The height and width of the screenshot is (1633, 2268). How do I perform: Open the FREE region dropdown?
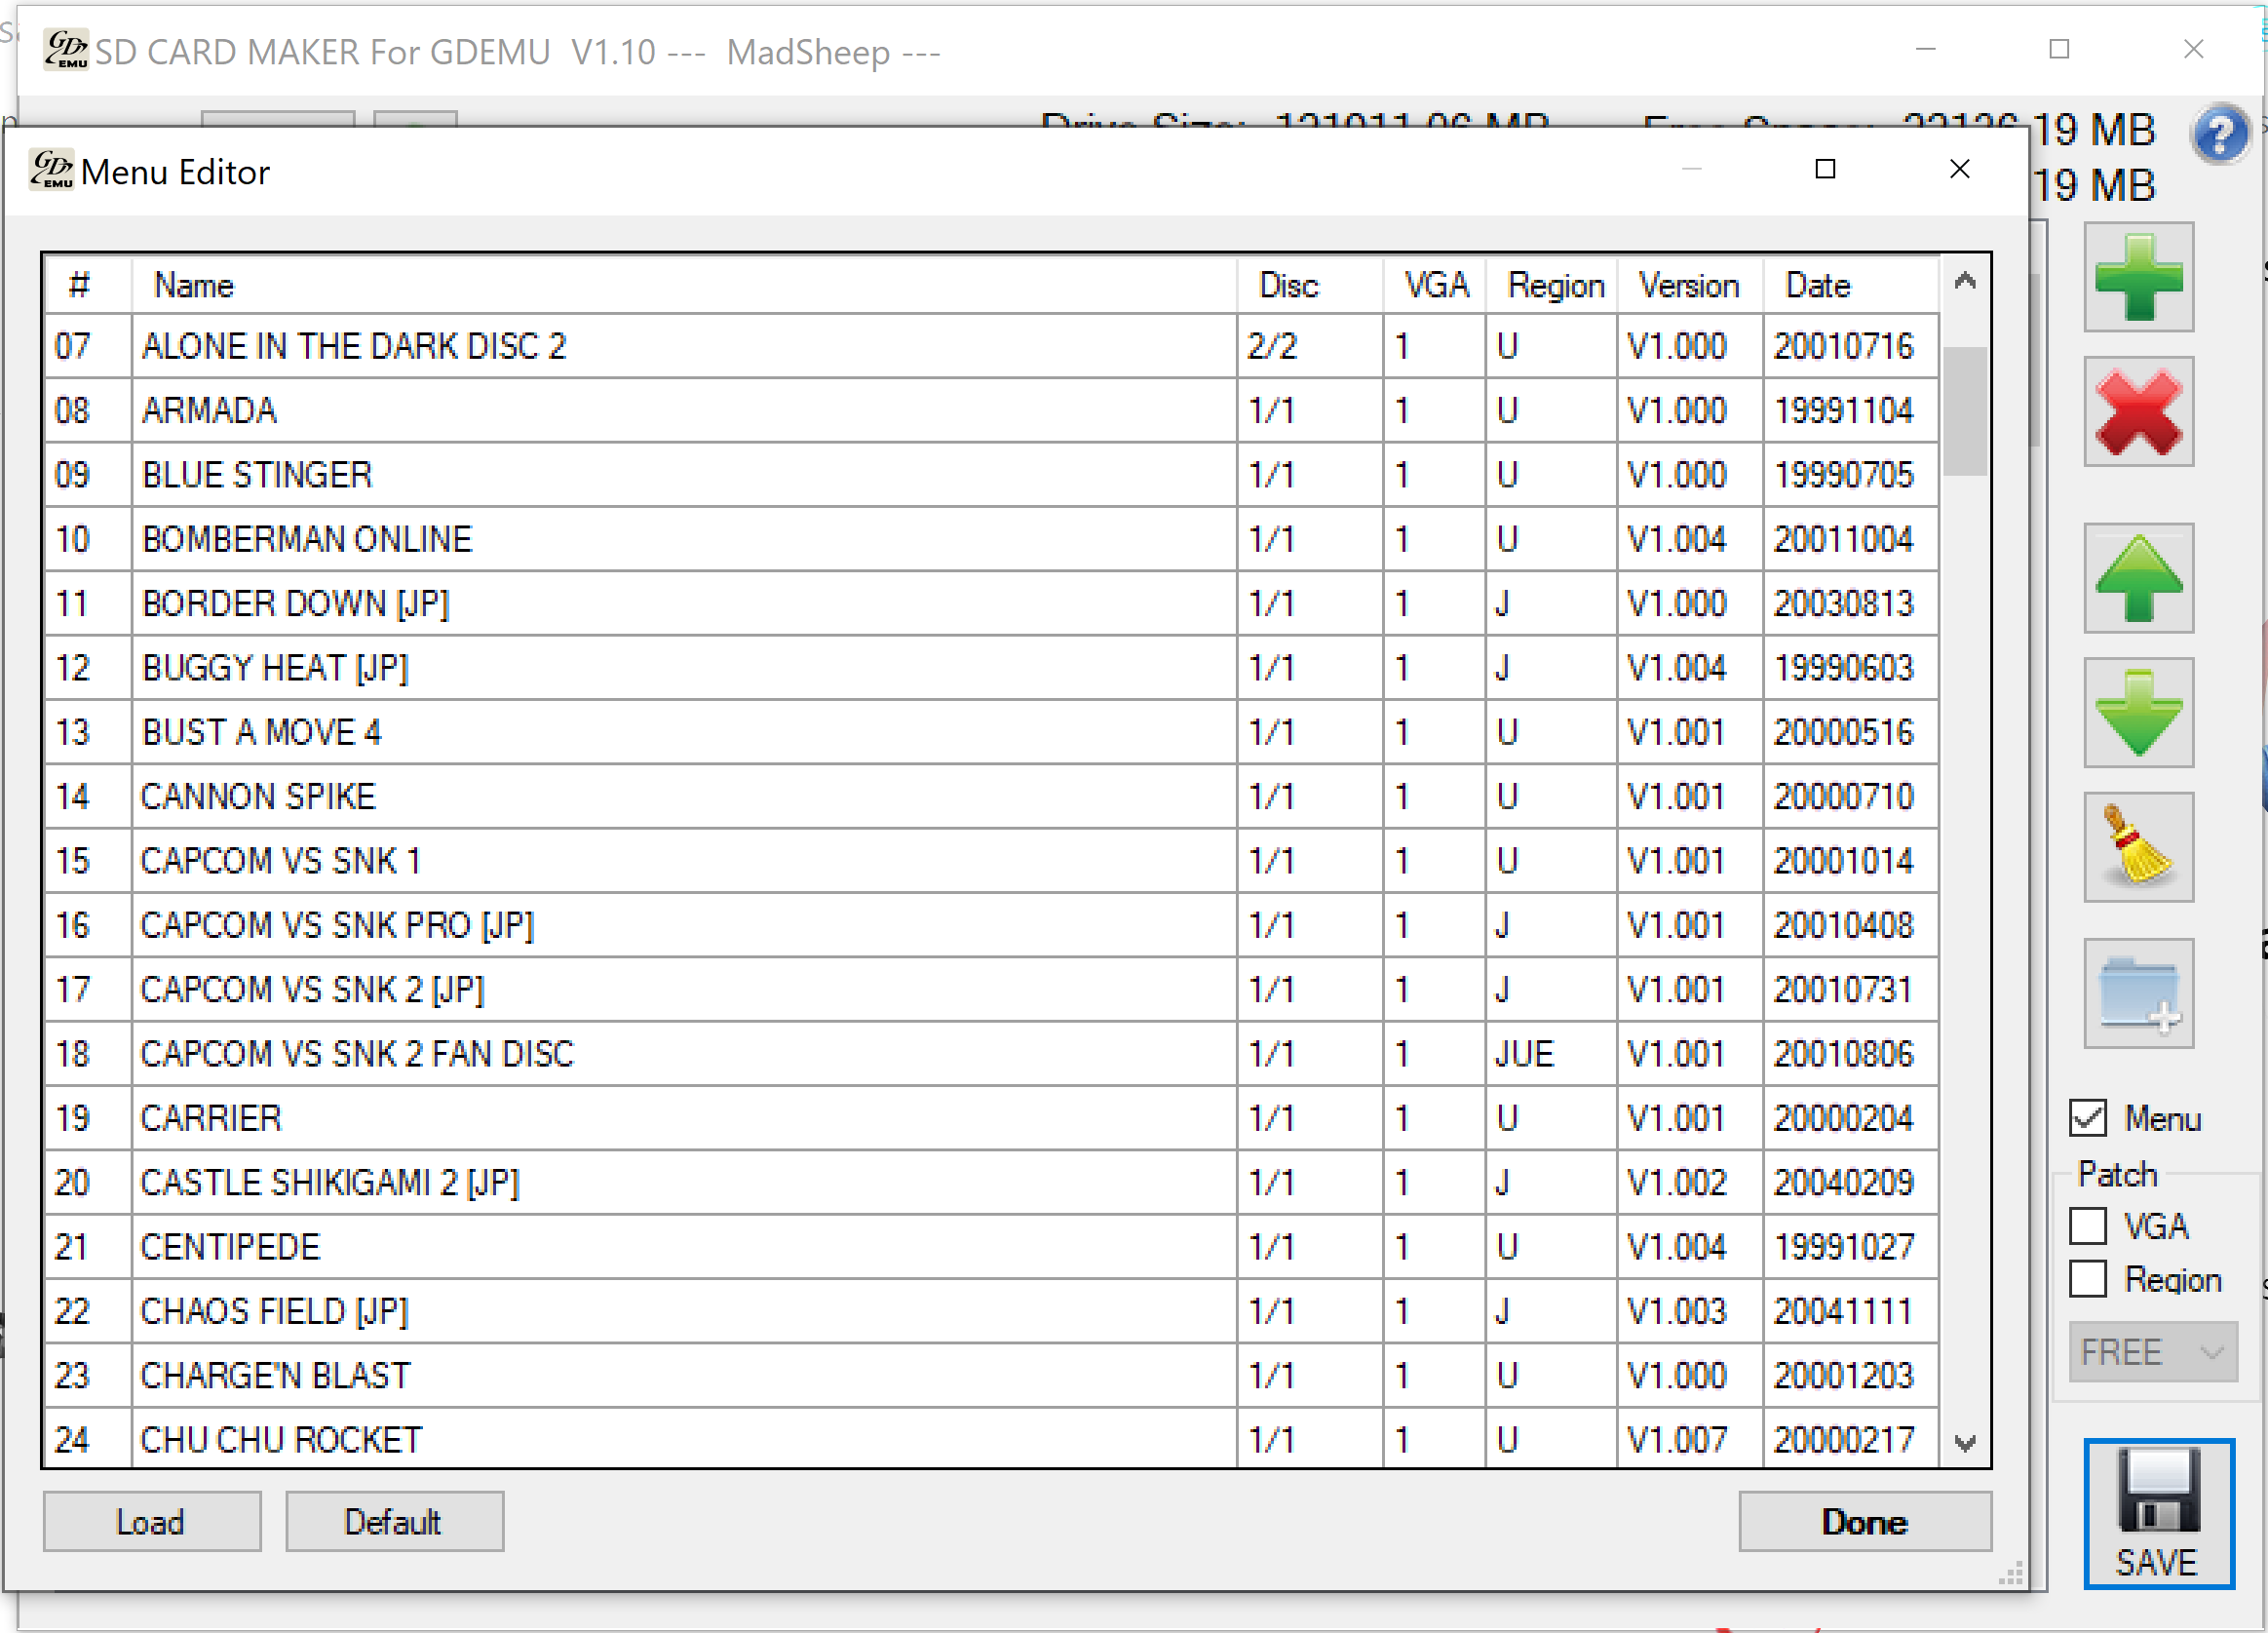2152,1352
